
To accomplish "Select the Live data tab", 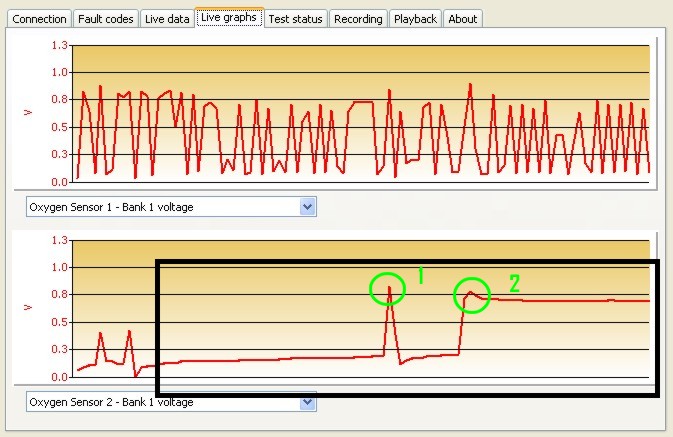I will coord(165,19).
